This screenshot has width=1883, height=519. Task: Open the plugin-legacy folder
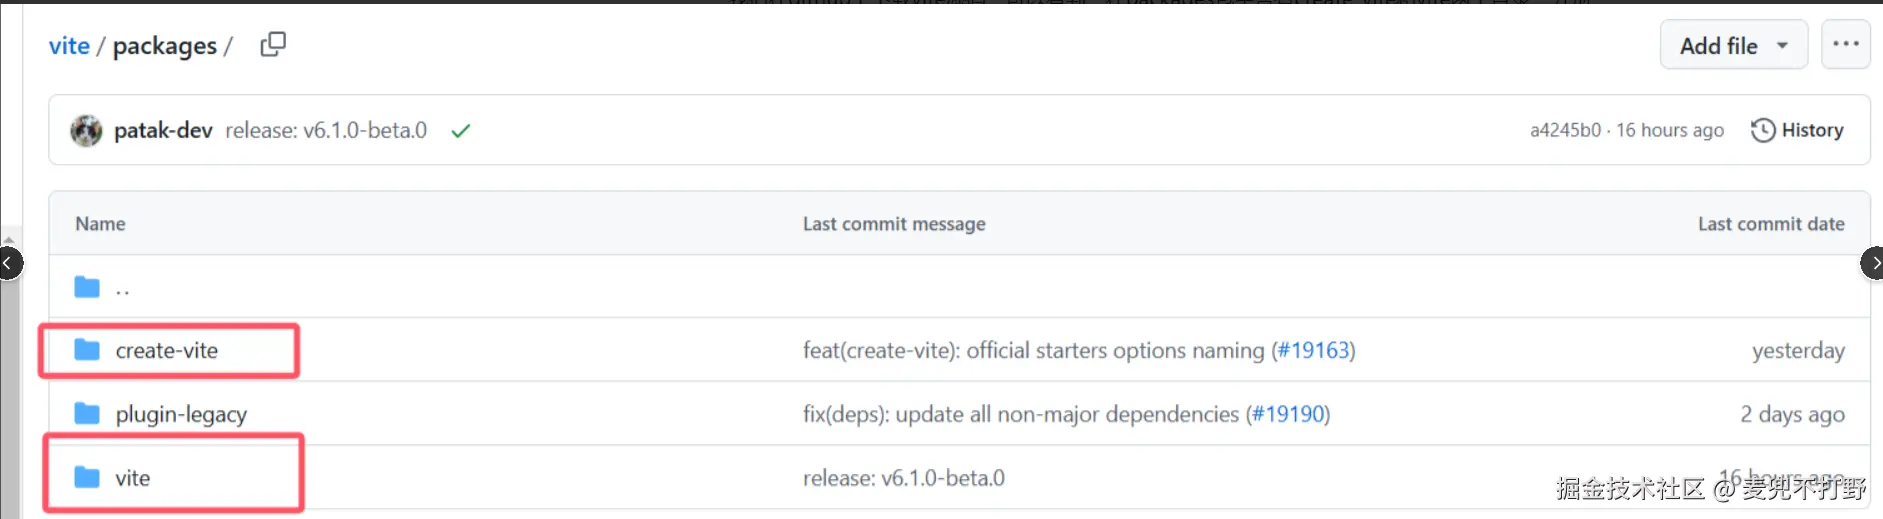point(181,415)
